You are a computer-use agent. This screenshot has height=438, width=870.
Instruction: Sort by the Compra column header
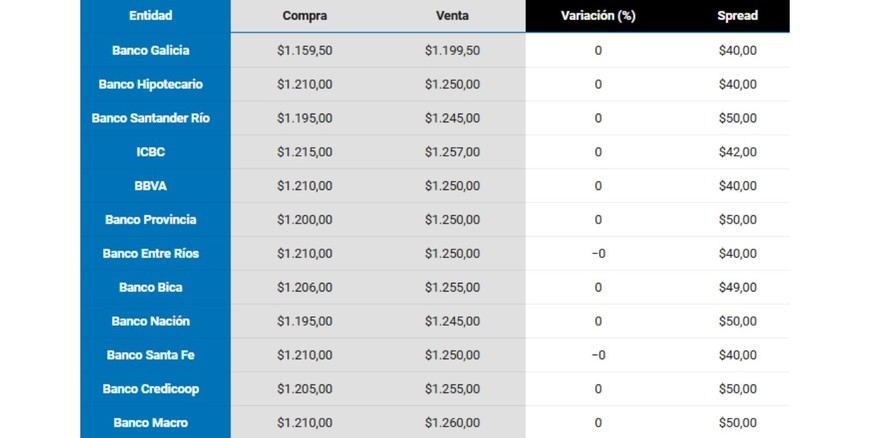305,16
